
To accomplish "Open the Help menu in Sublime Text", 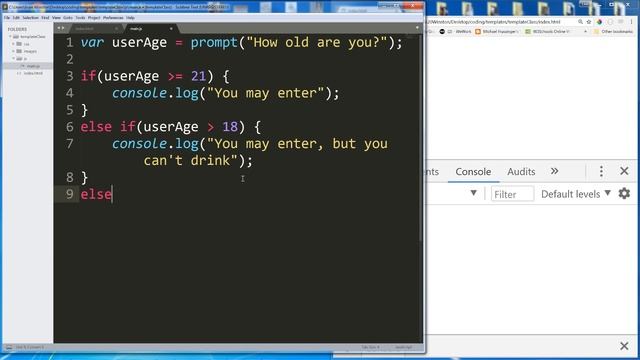I will coord(130,18).
